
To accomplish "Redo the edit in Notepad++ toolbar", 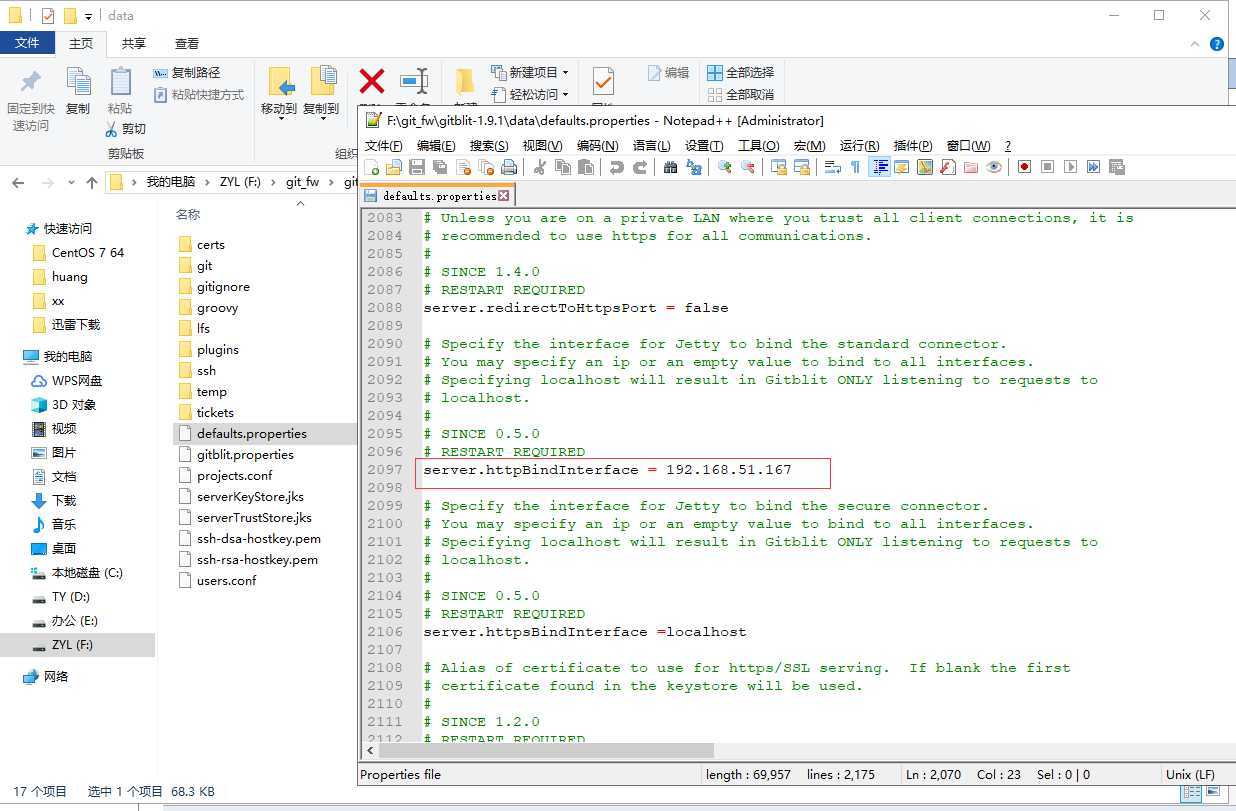I will 640,167.
